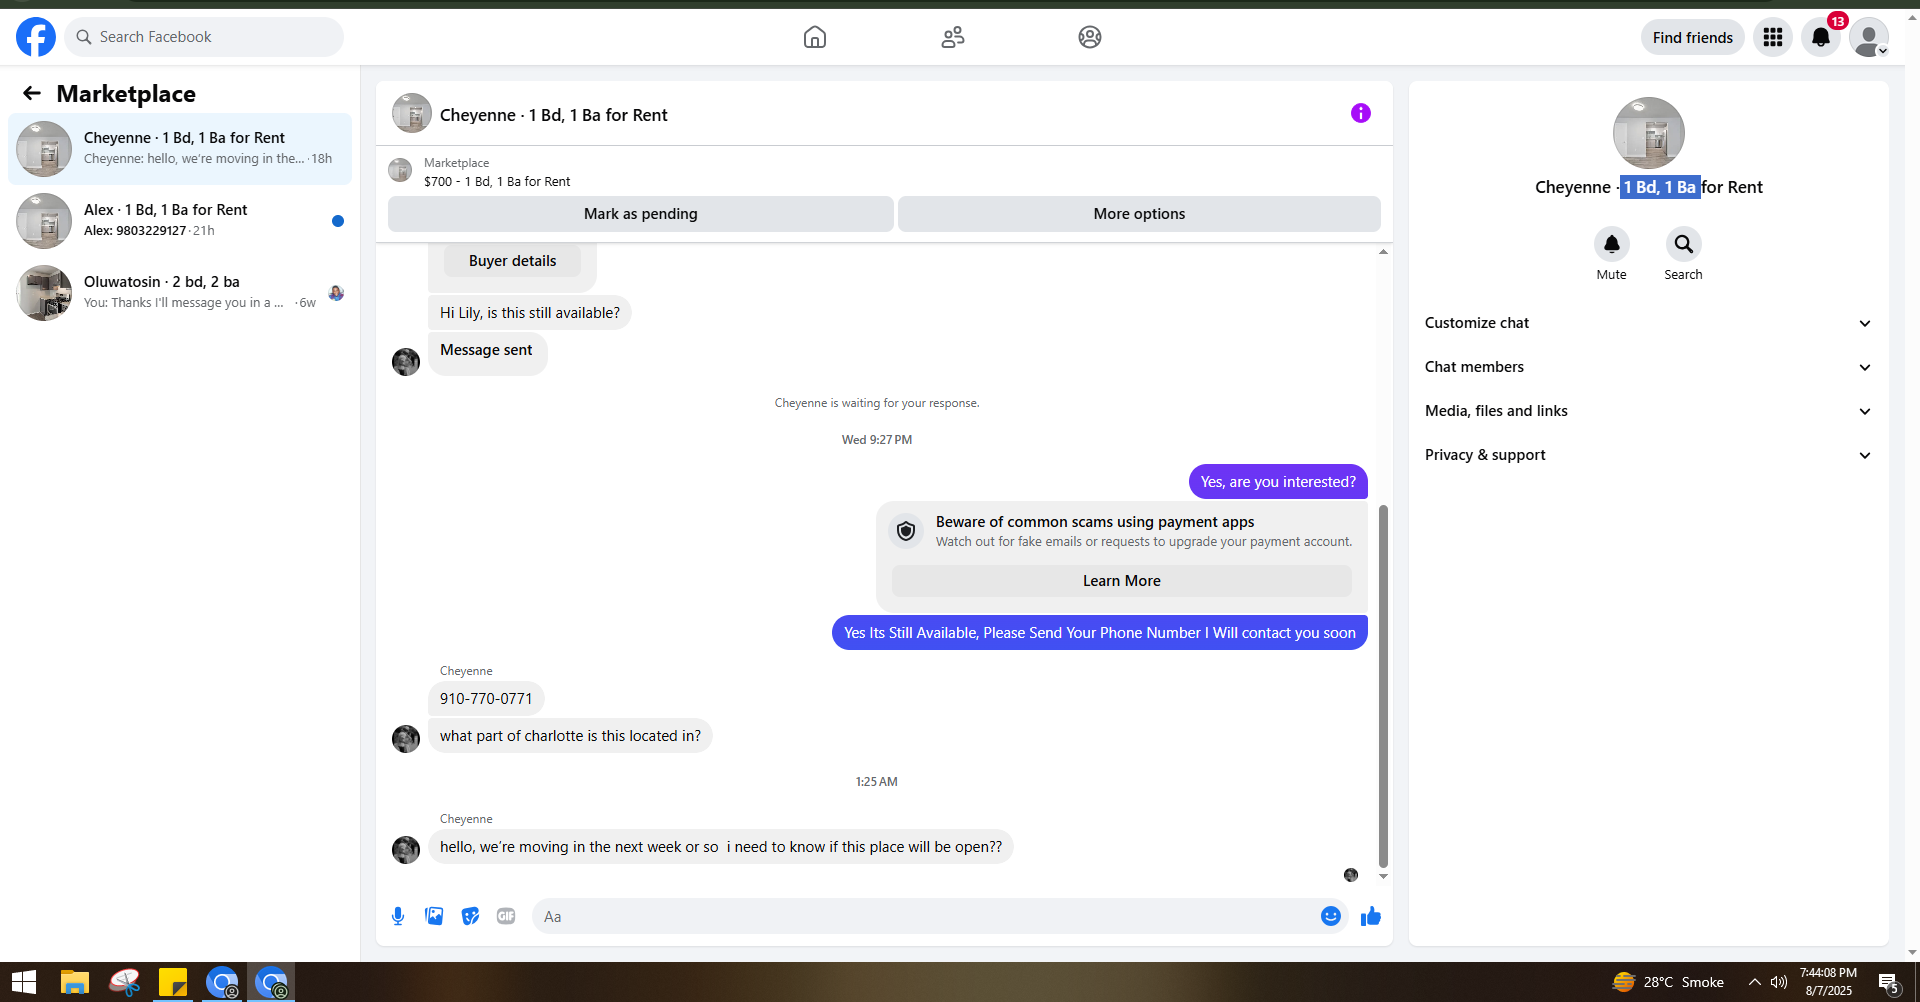Click the taskbar clock and date

(1828, 982)
